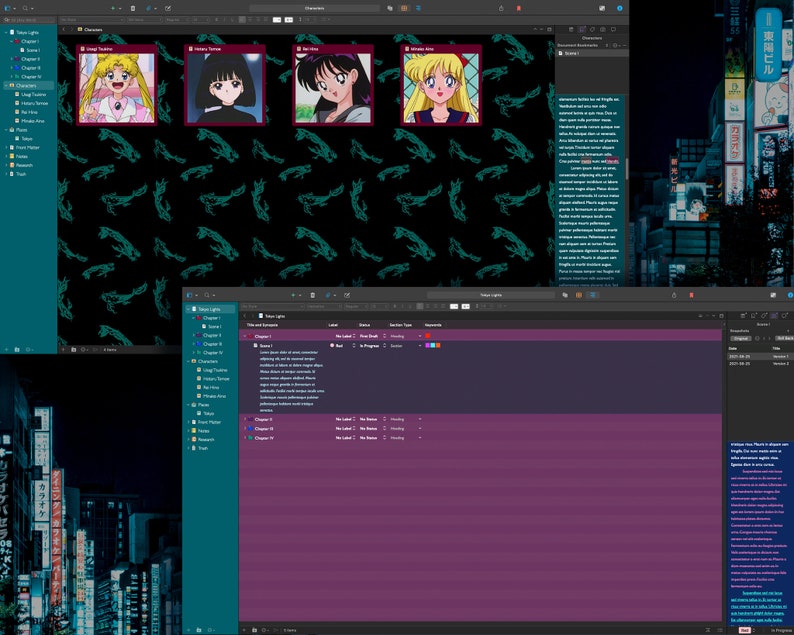
Task: Select Trash in Characters window binder
Action: tap(20, 174)
